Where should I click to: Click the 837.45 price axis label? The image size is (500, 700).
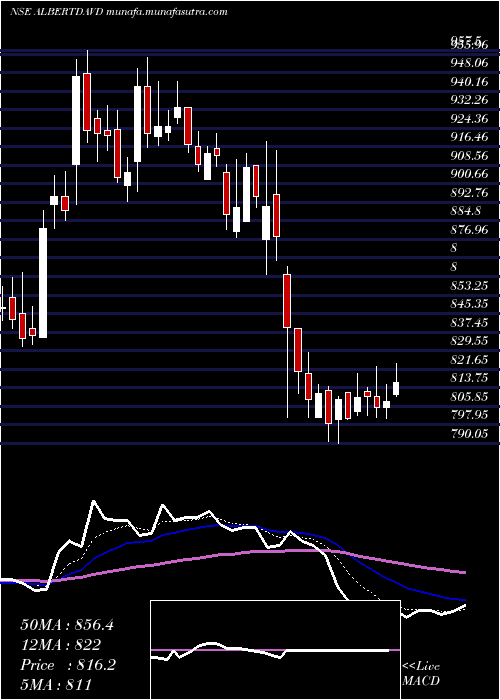(x=469, y=322)
